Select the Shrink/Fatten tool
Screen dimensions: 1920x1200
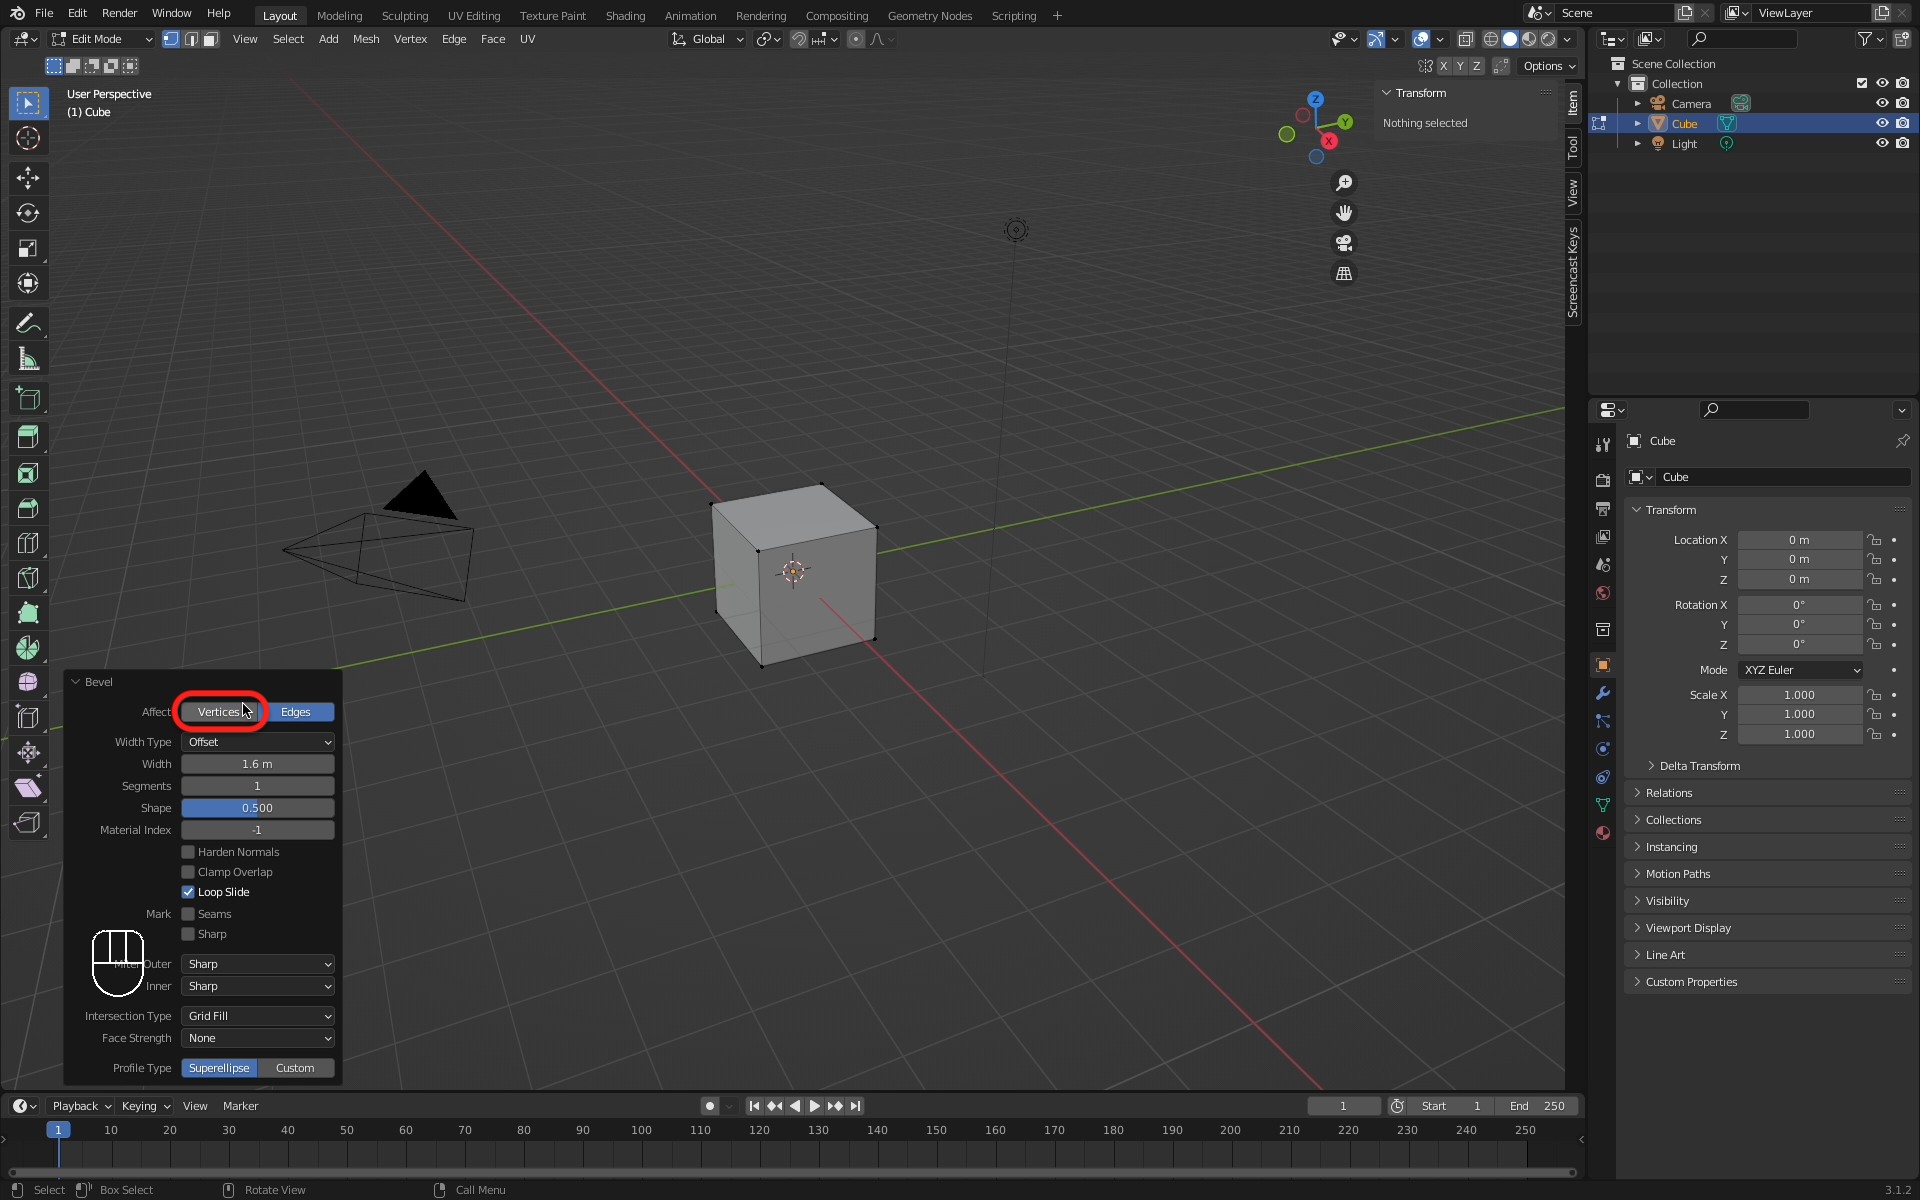[x=28, y=753]
